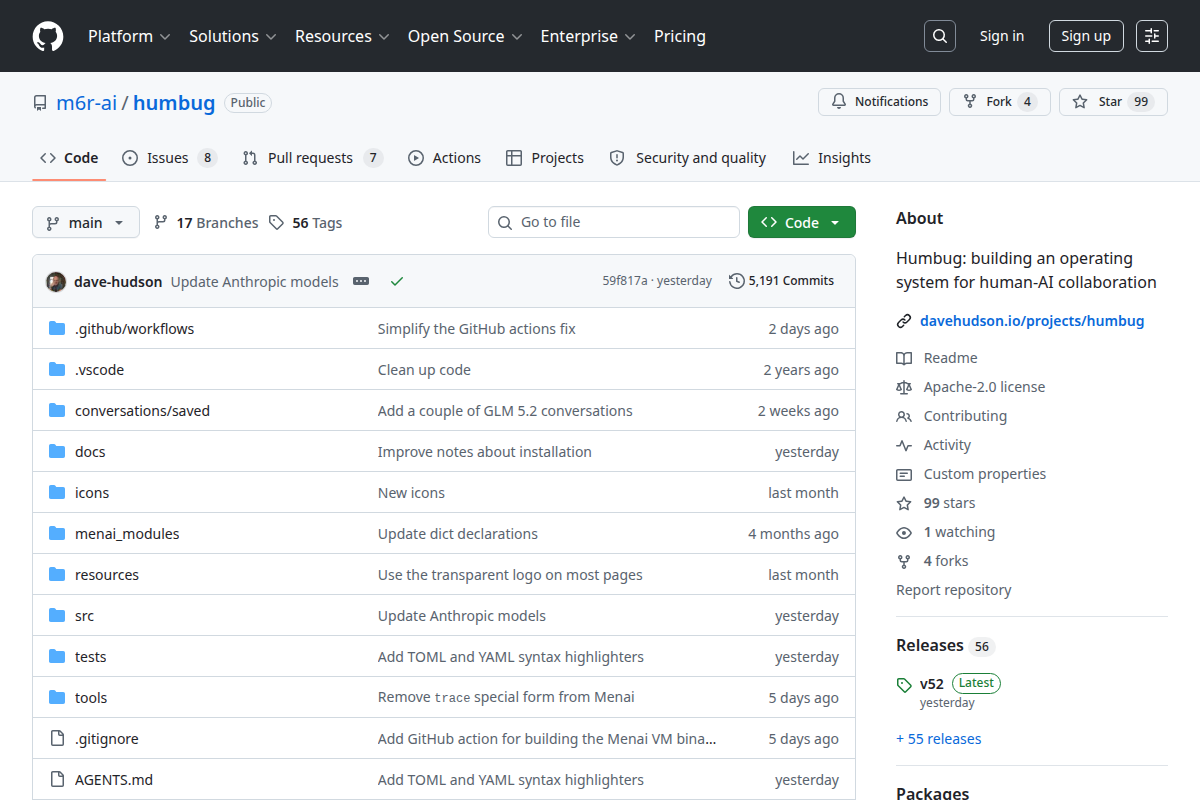
Task: Open the AGENTS.md file
Action: point(114,780)
